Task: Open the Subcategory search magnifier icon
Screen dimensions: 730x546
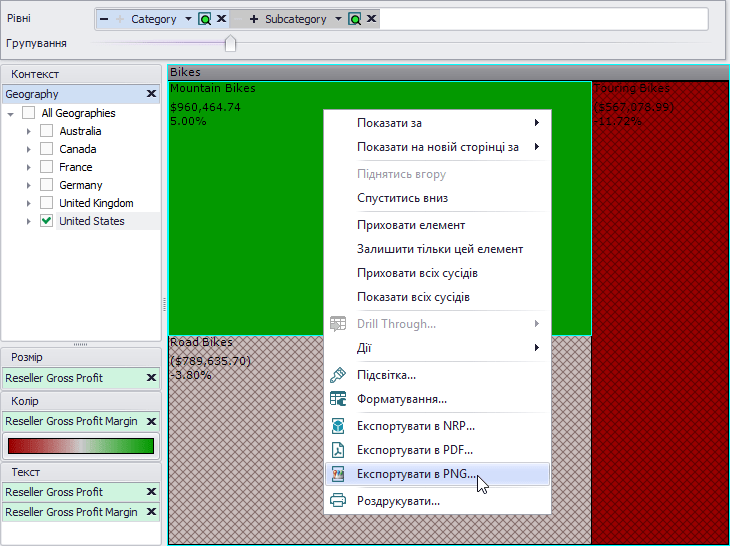Action: point(354,19)
